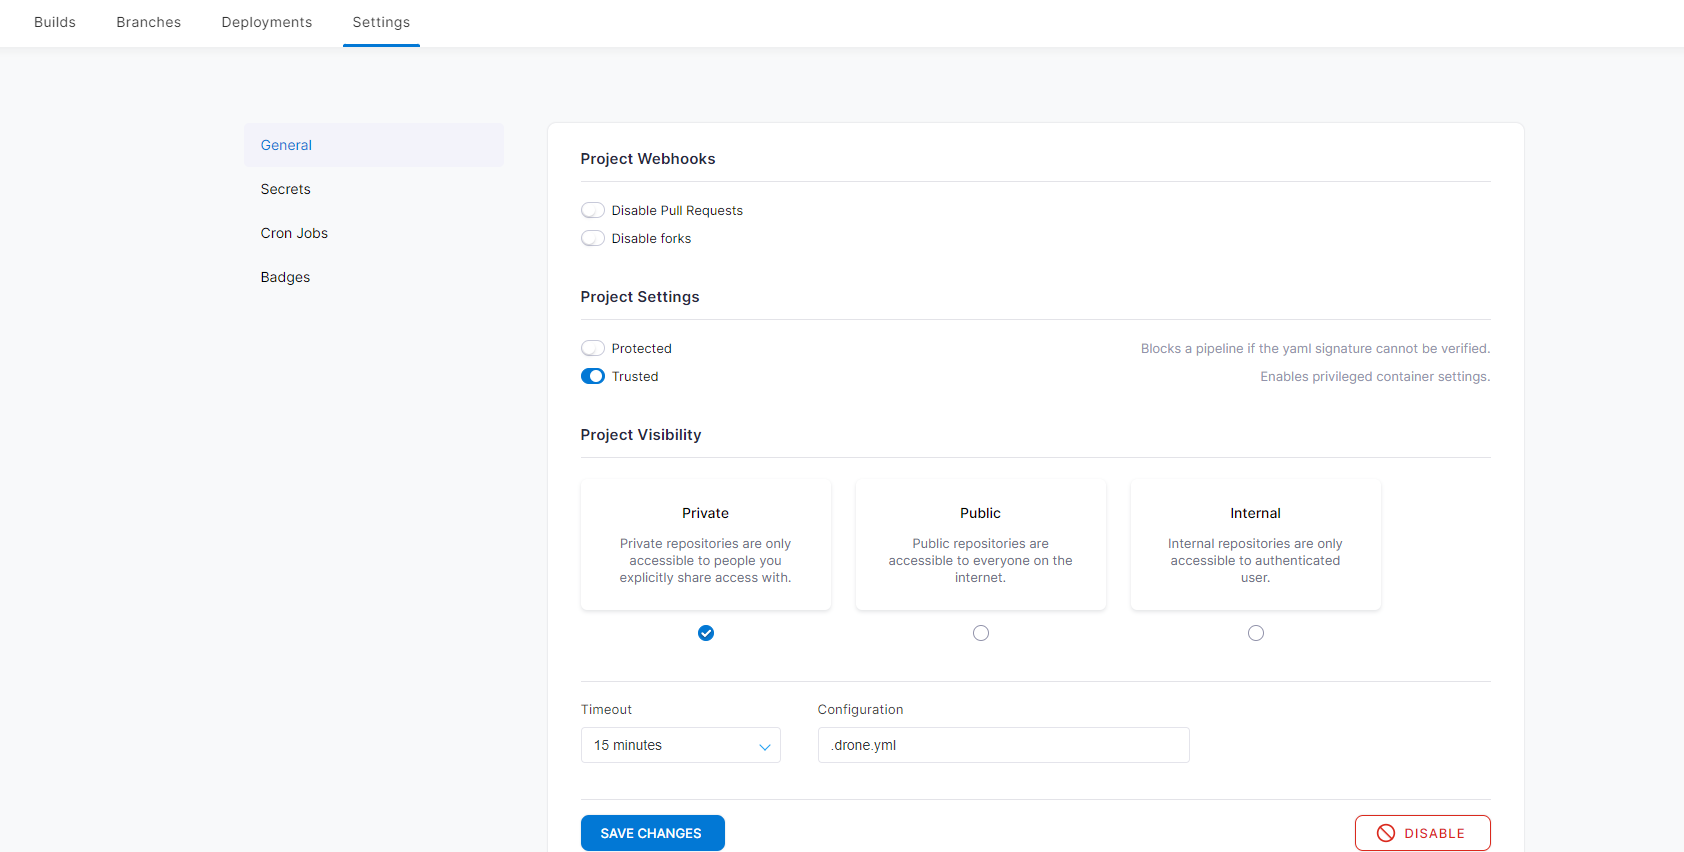Screen dimensions: 1684x852
Task: Navigate to Cron Jobs in sidebar
Action: (294, 233)
